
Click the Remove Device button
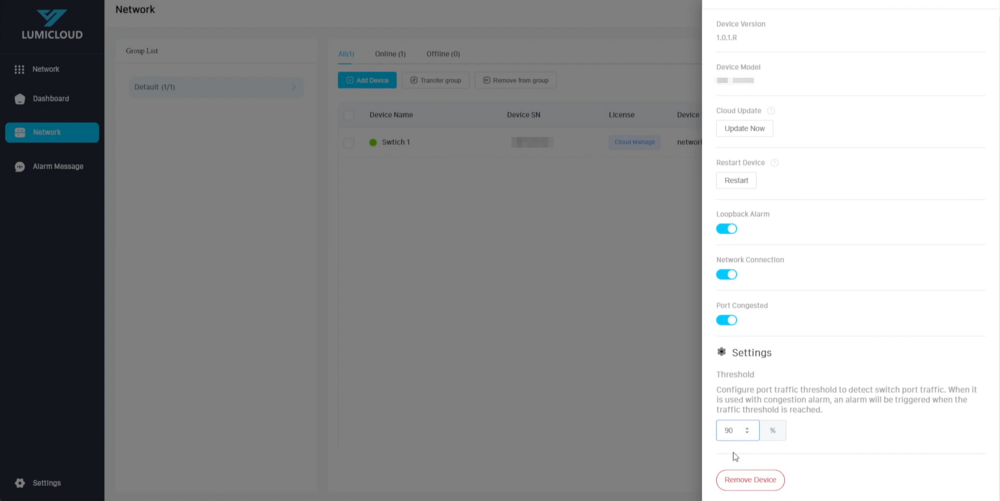(750, 480)
